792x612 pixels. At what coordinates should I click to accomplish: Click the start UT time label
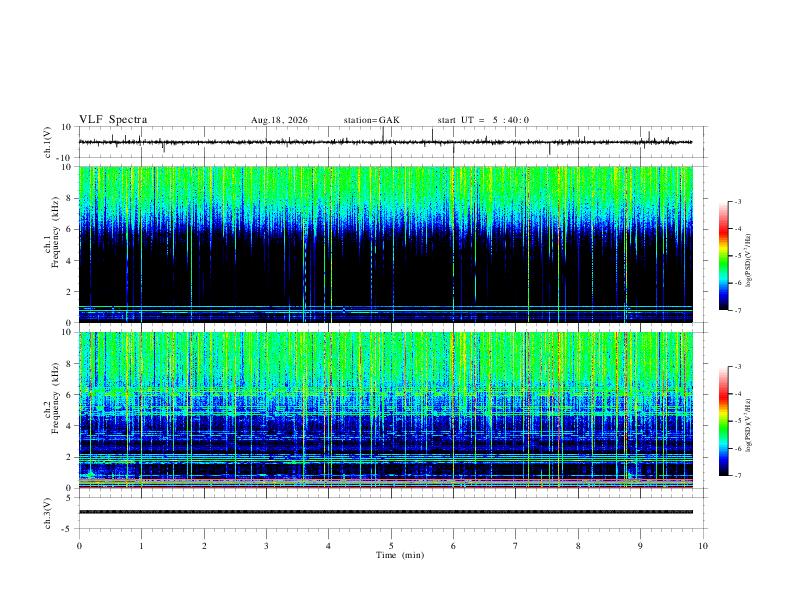(483, 120)
